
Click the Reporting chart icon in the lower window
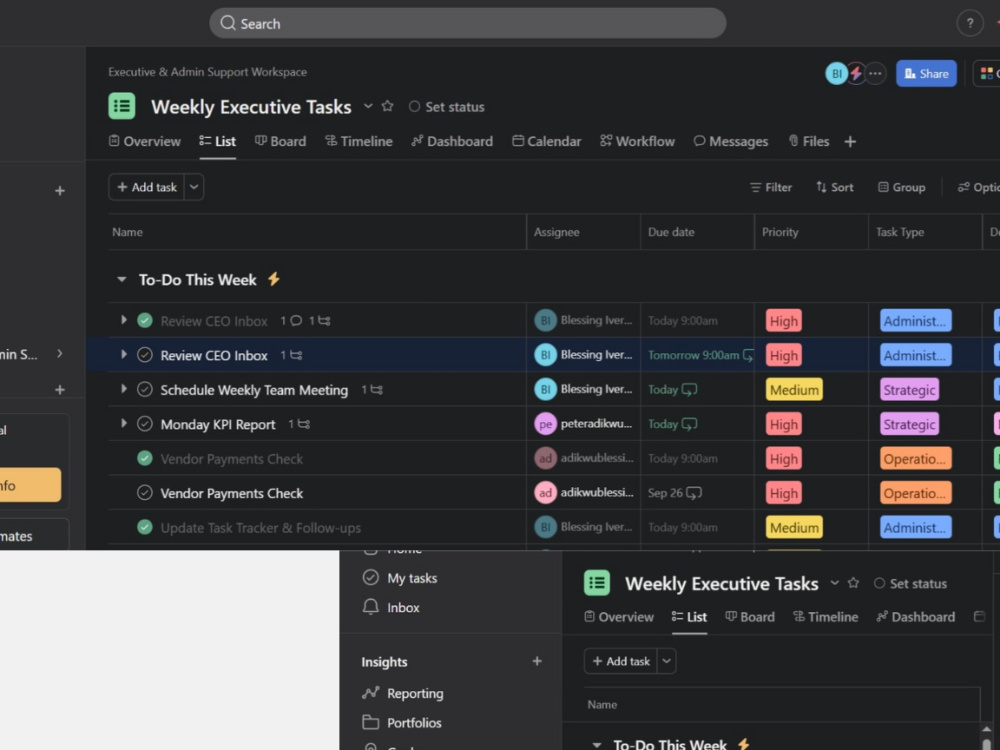coord(371,693)
